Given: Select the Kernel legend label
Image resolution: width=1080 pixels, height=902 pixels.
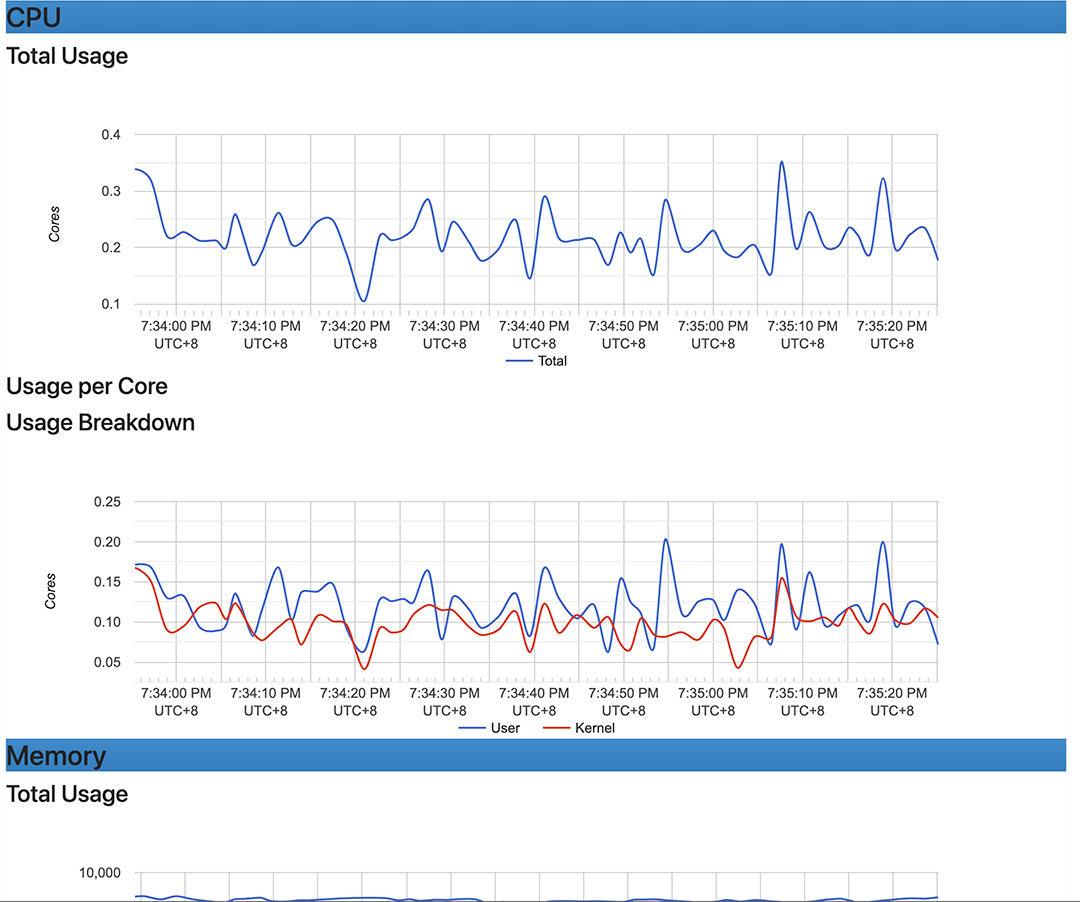Looking at the screenshot, I should coord(595,728).
